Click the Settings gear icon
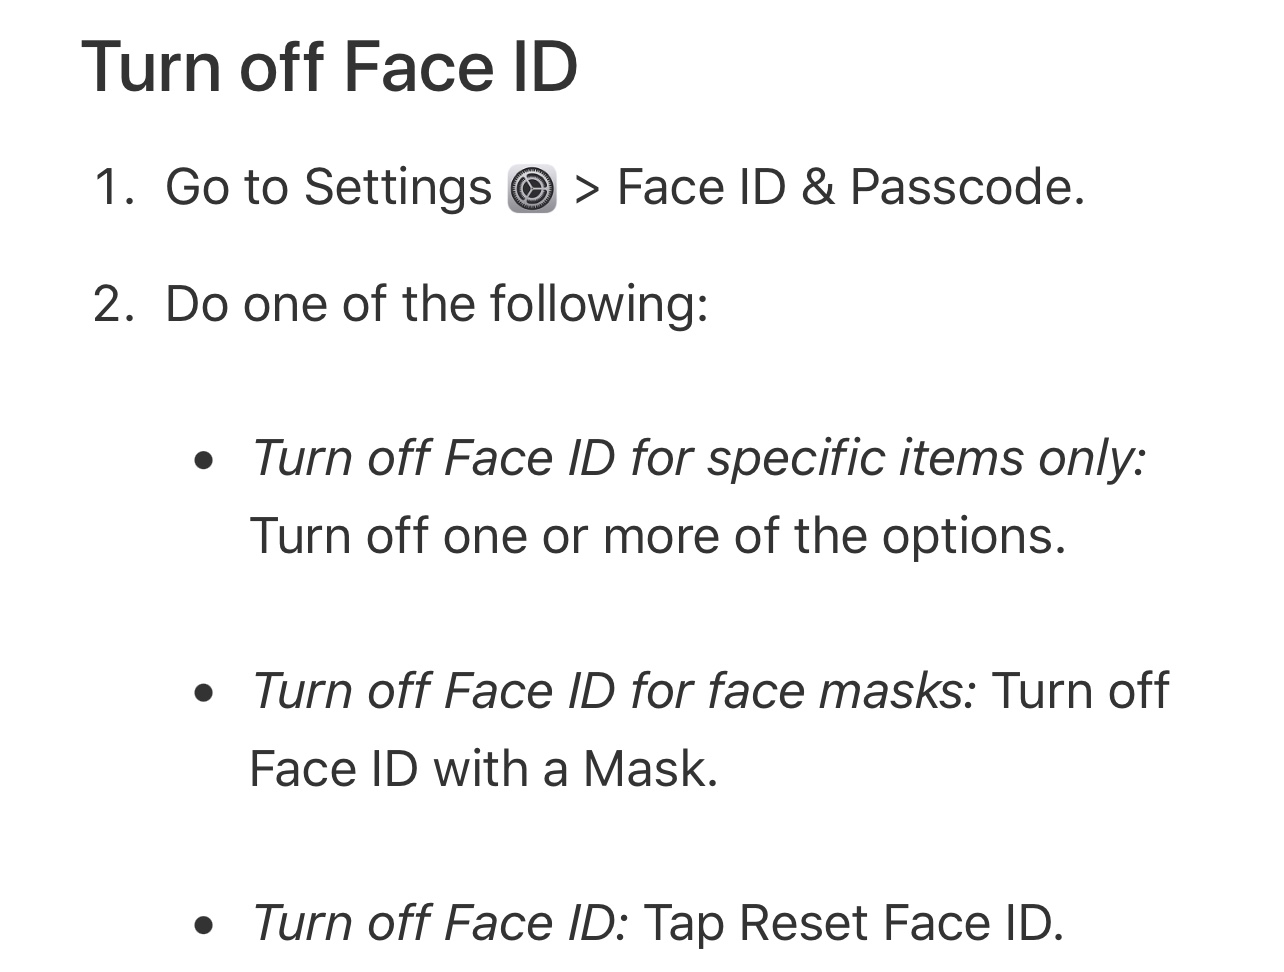 coord(532,189)
